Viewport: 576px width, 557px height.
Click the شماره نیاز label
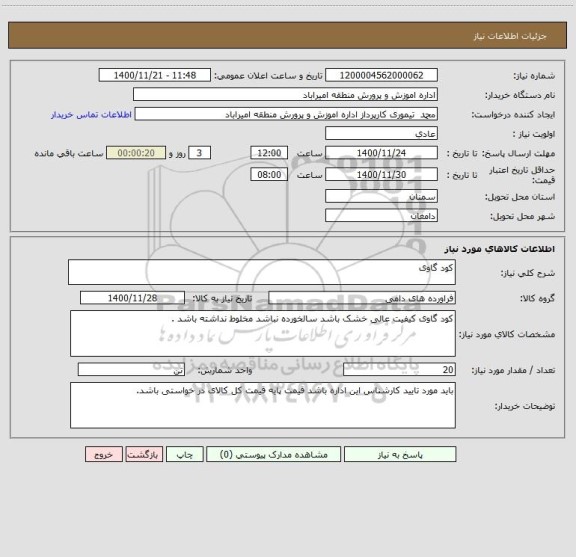[534, 76]
